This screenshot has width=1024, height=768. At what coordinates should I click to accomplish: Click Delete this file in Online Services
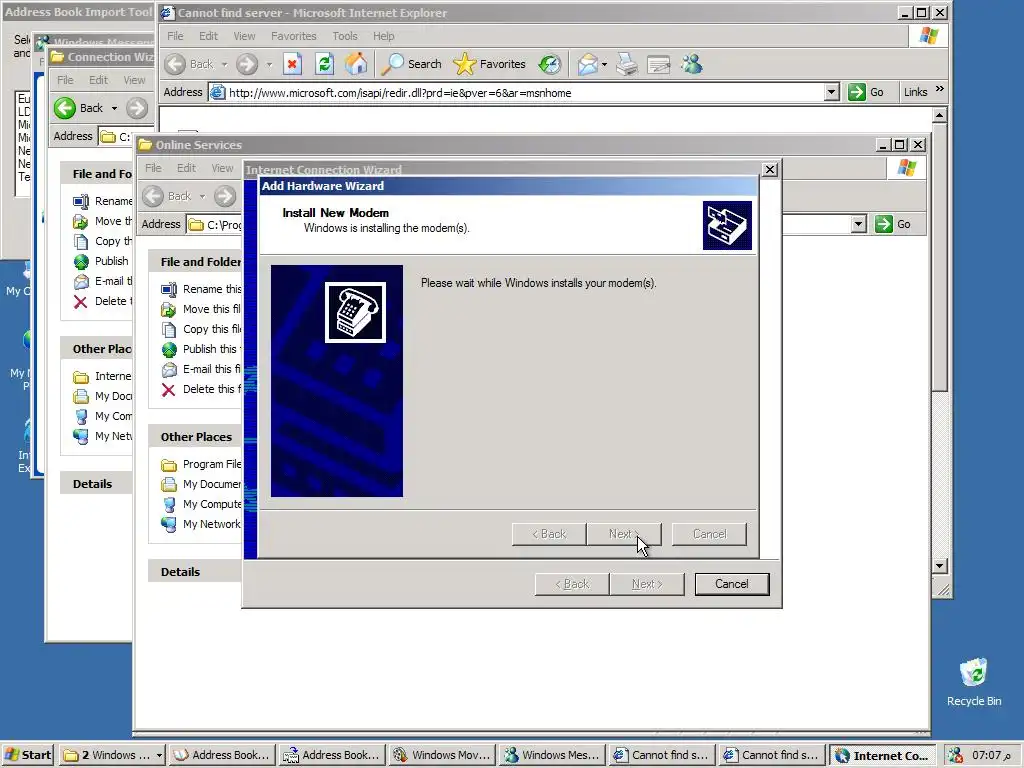click(200, 389)
